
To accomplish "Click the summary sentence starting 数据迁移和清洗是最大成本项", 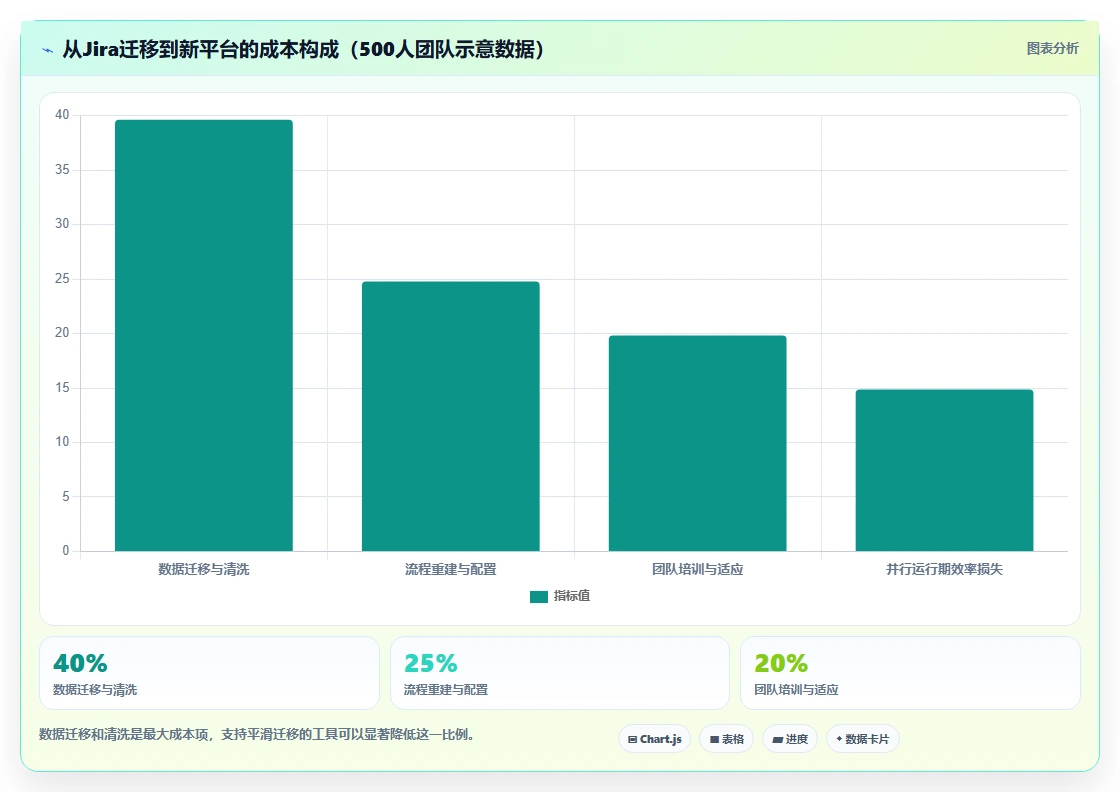I will click(257, 734).
